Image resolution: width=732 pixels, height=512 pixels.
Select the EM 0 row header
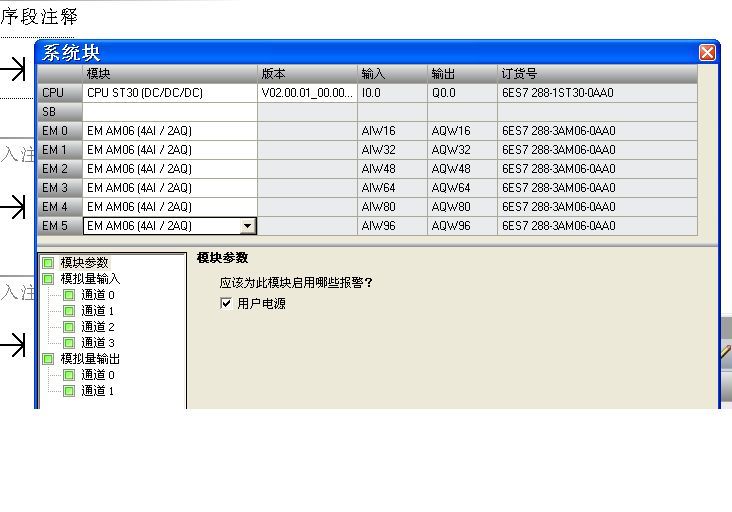pyautogui.click(x=60, y=131)
